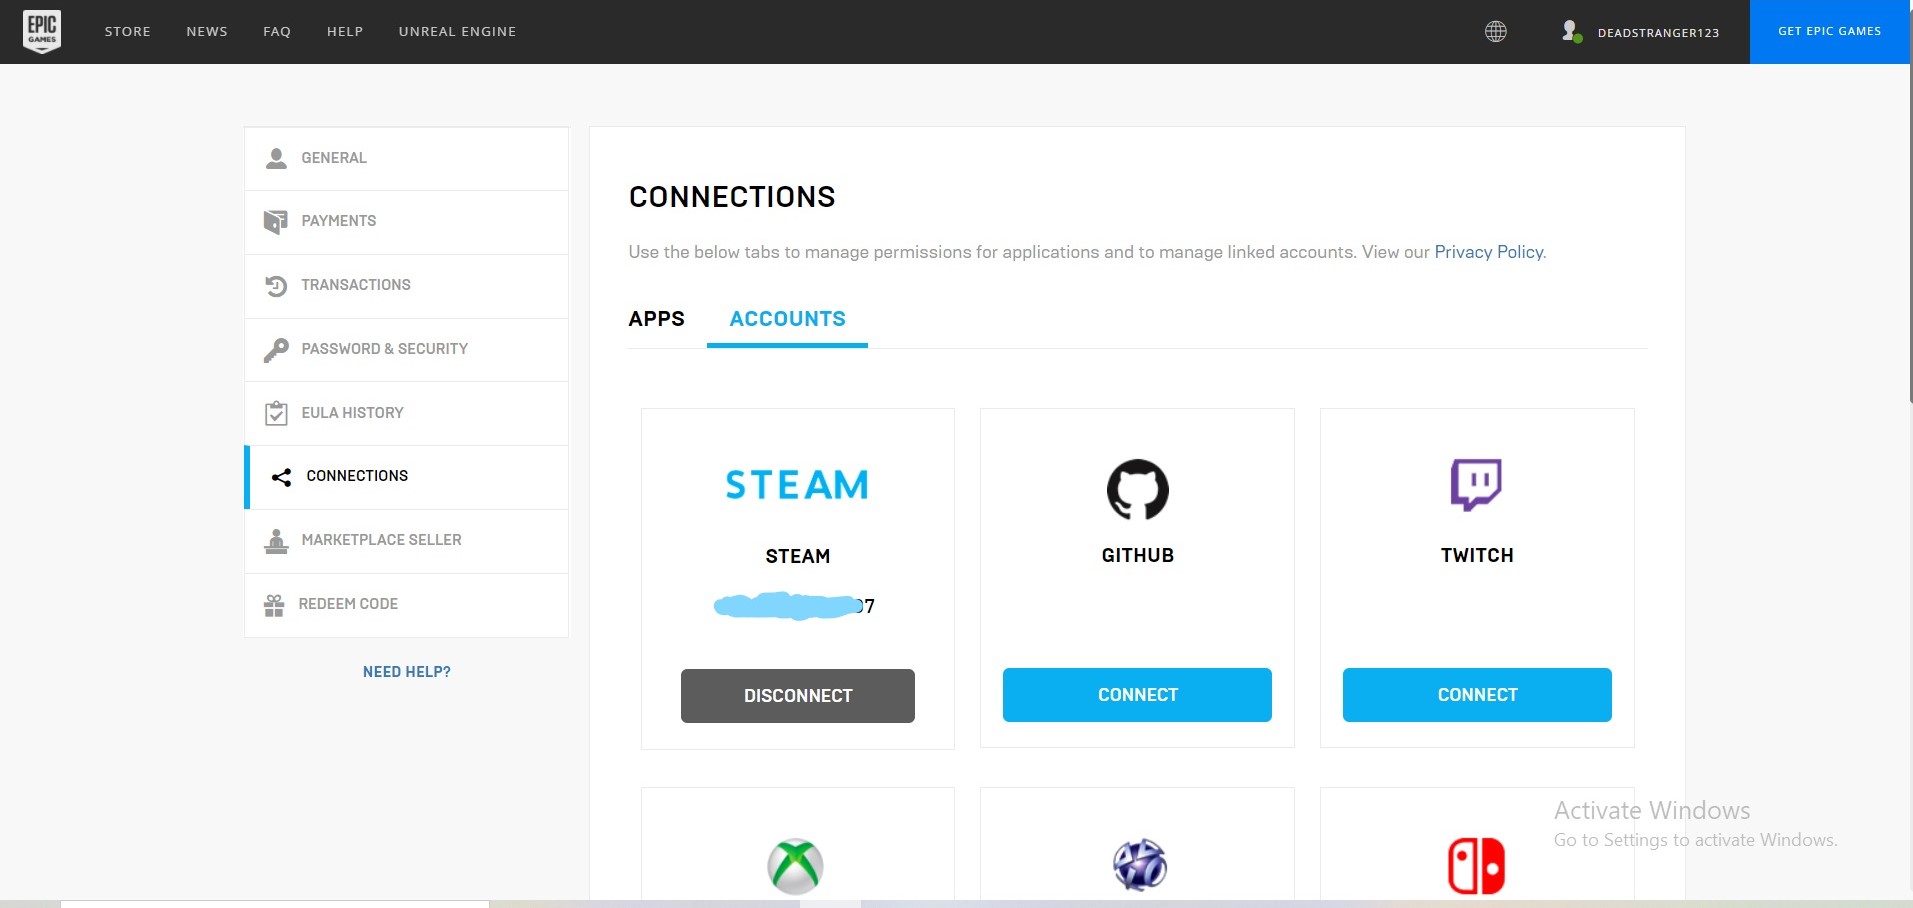Click the user avatar icon
This screenshot has width=1913, height=908.
(x=1572, y=32)
